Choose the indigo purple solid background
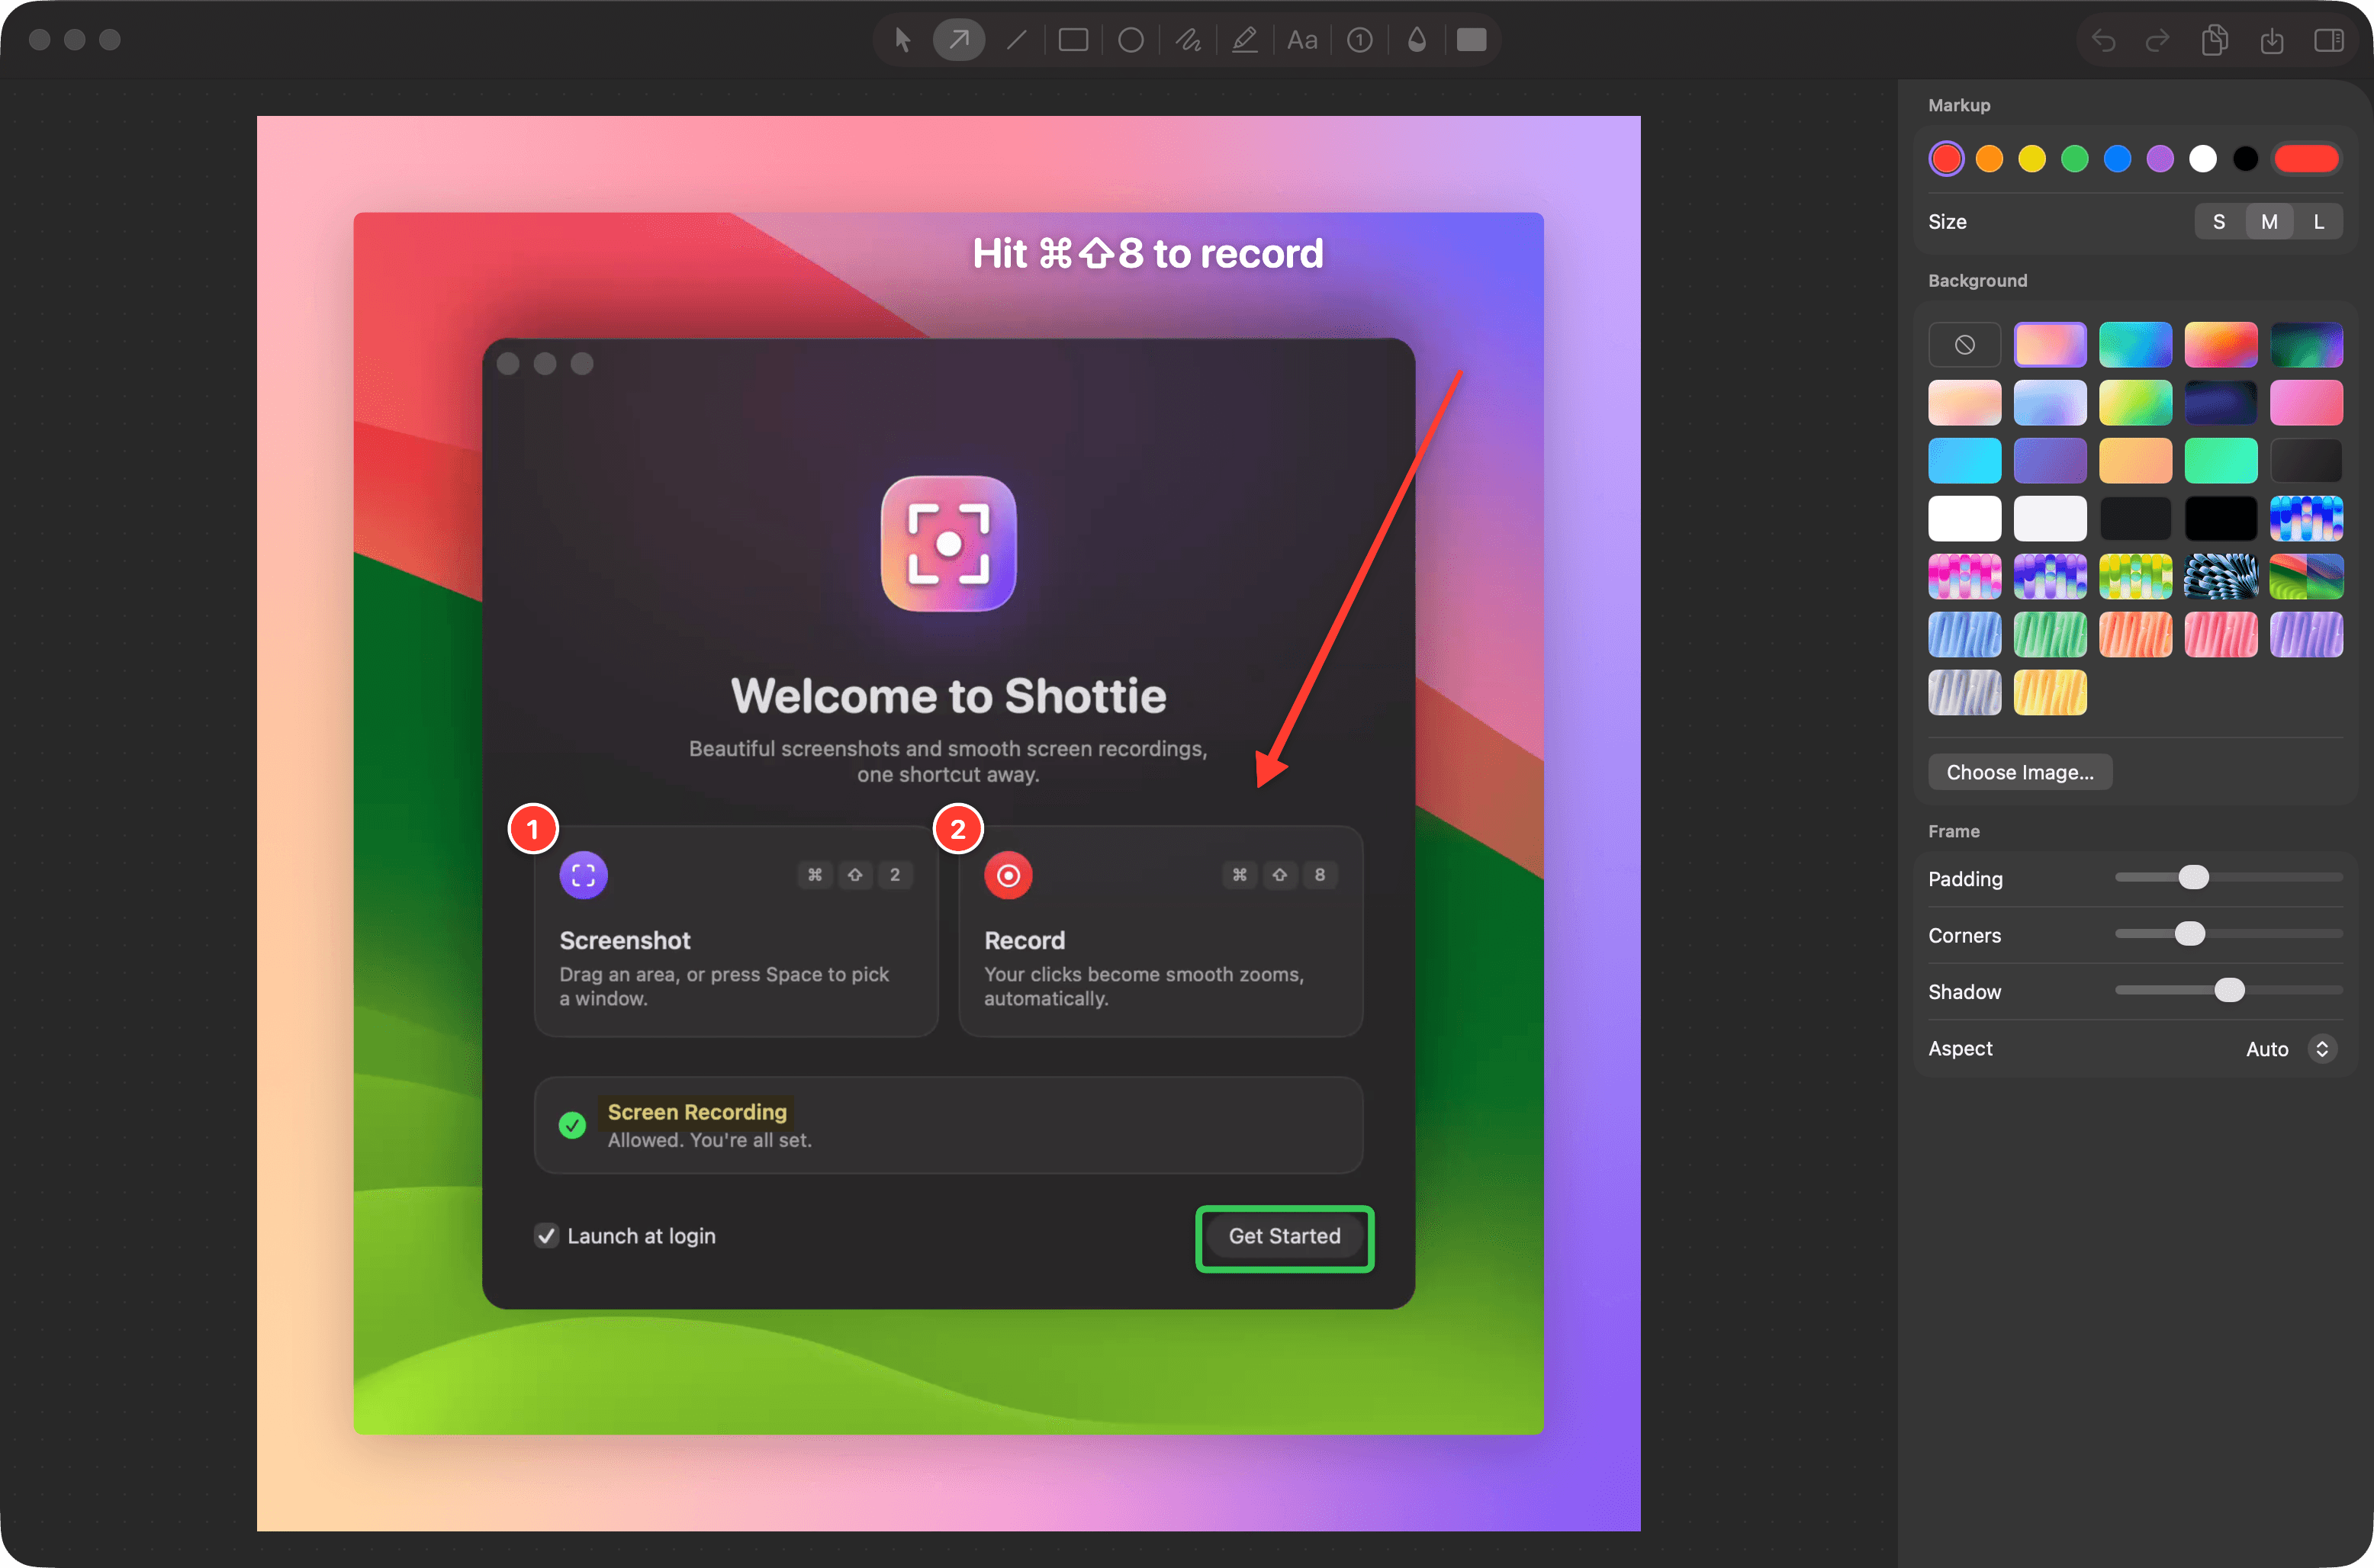 click(x=2049, y=461)
